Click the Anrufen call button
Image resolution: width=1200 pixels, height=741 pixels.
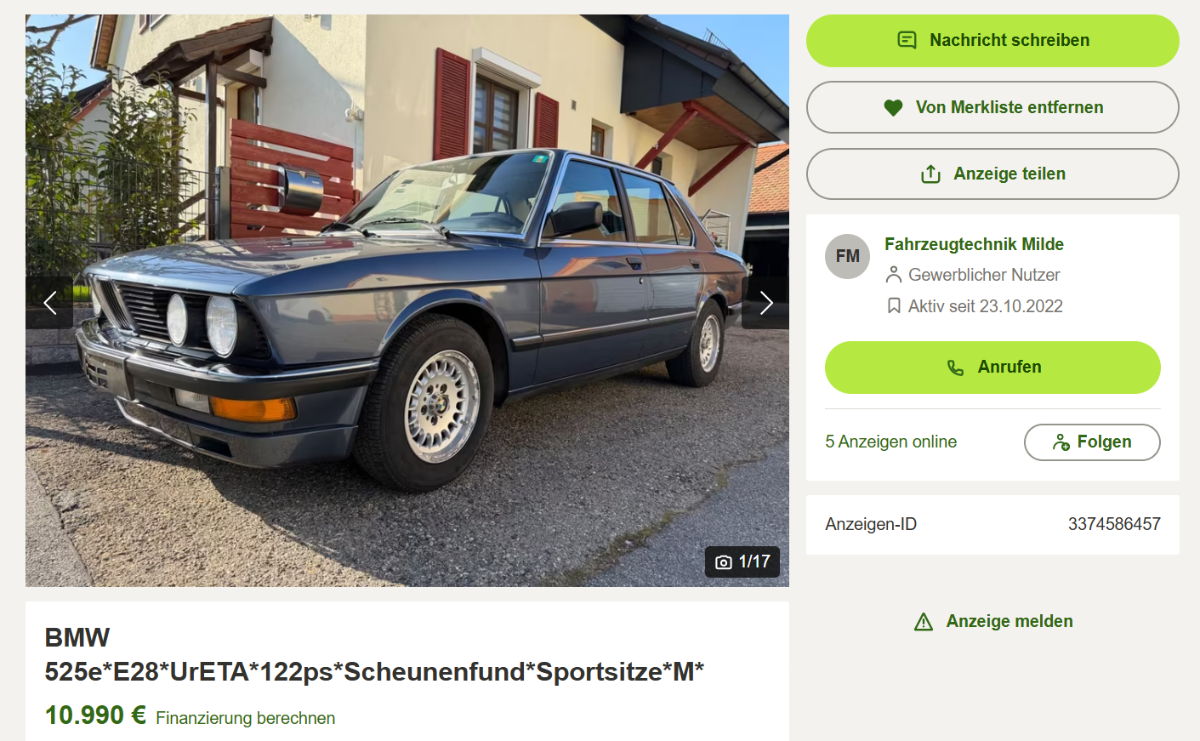(993, 367)
